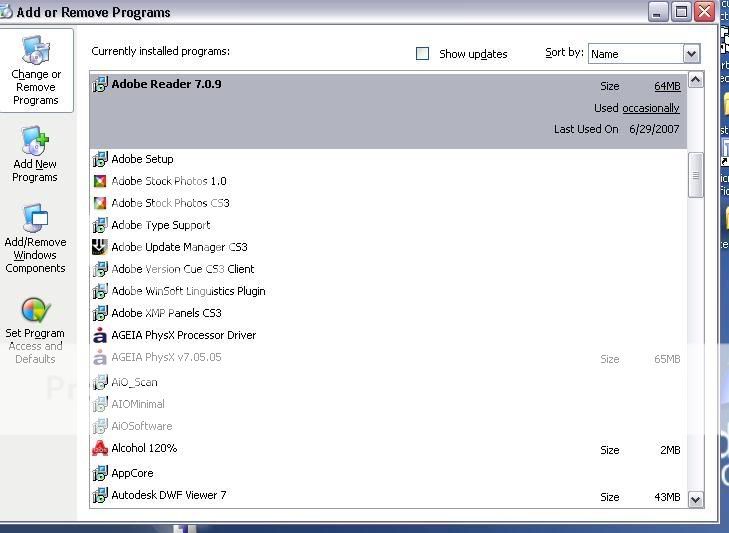
Task: Select the AppCore entry
Action: pos(388,473)
